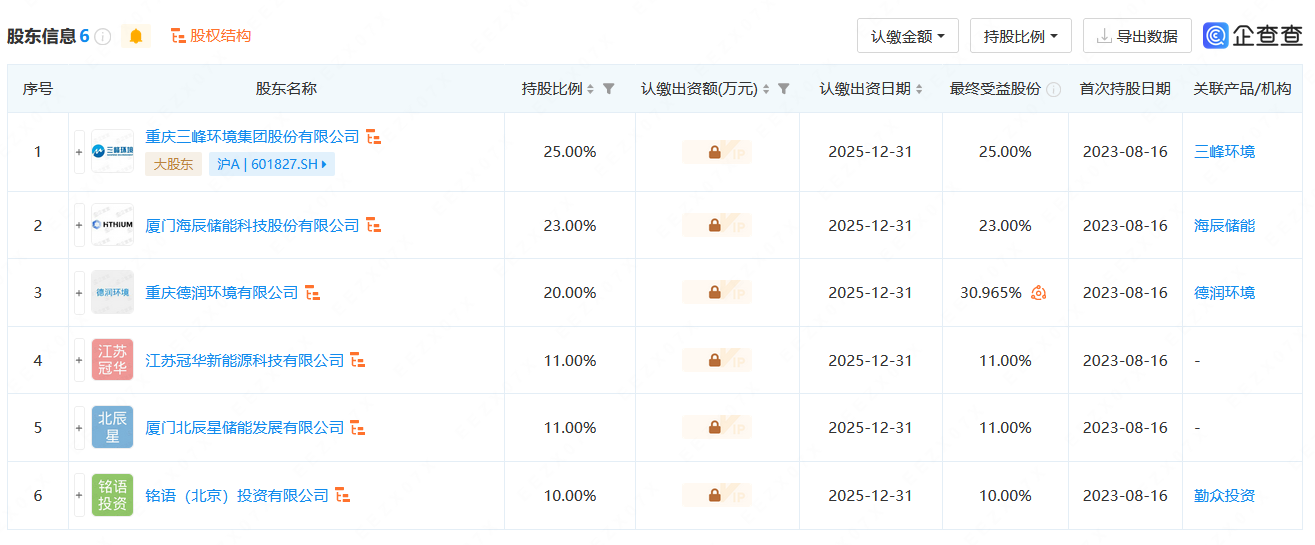Open the 持股比例 dropdown filter
The image size is (1315, 545).
[x=1020, y=36]
